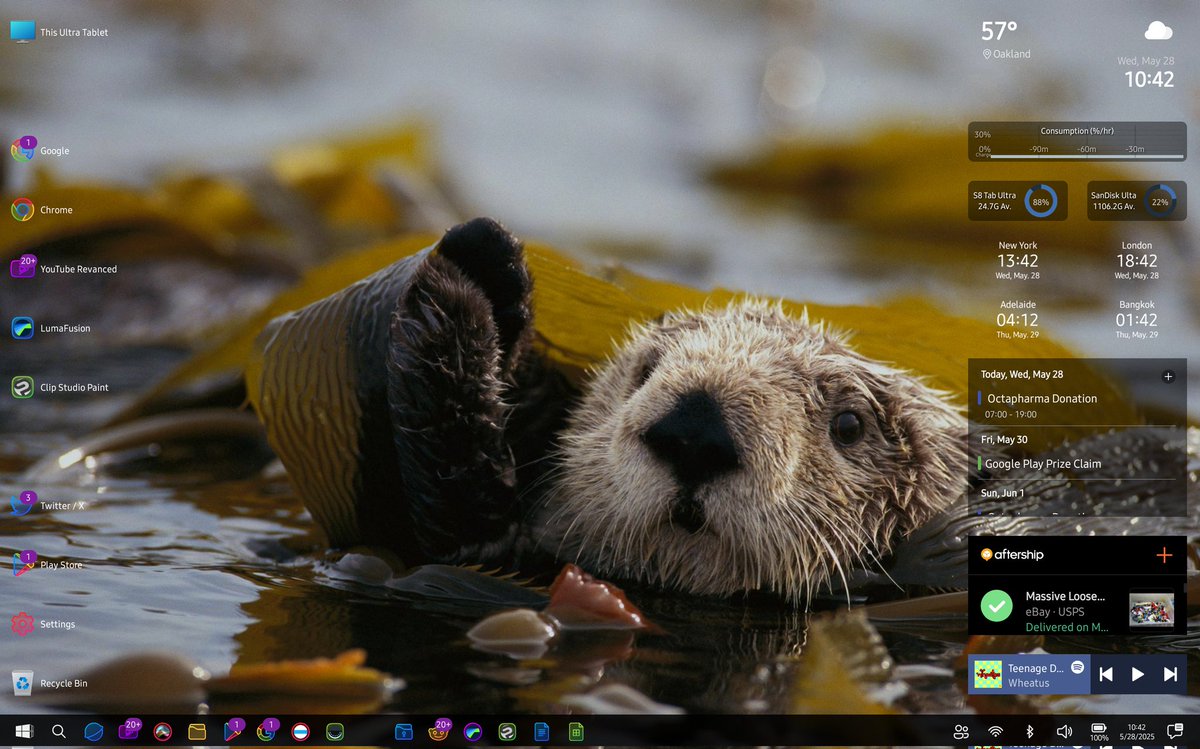This screenshot has height=749, width=1200.
Task: Open the Recycle Bin
Action: coord(49,683)
